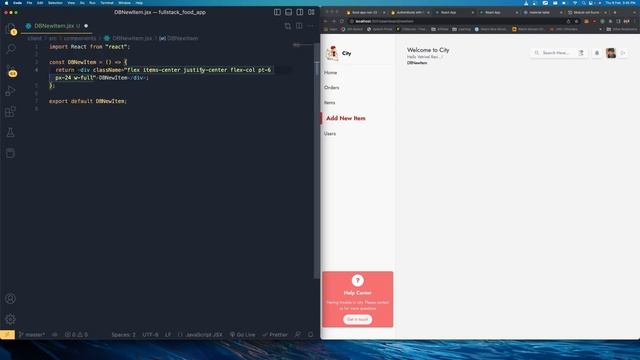
Task: Switch to the second React App browser tab
Action: 497,13
